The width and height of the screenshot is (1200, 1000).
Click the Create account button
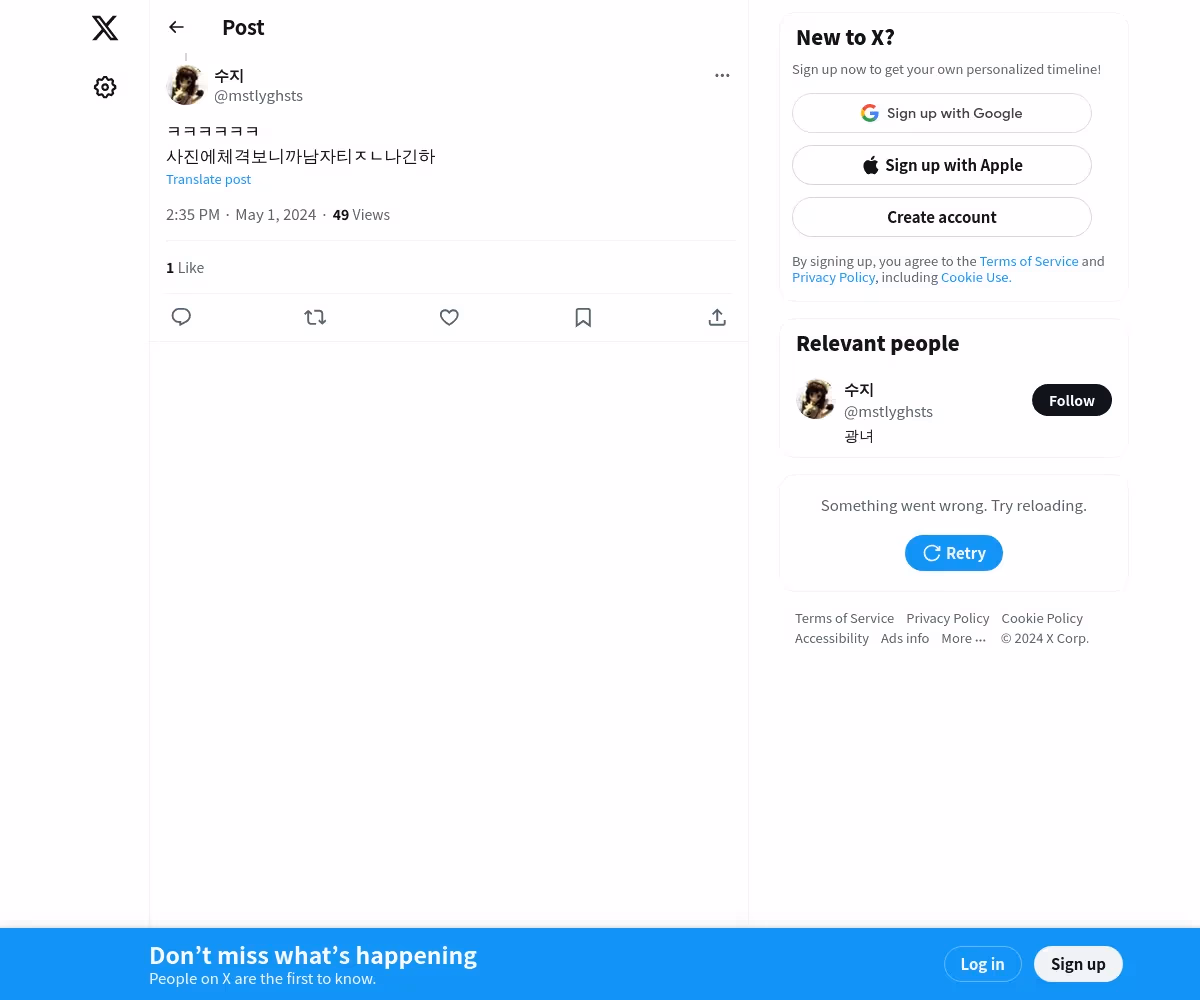point(942,217)
